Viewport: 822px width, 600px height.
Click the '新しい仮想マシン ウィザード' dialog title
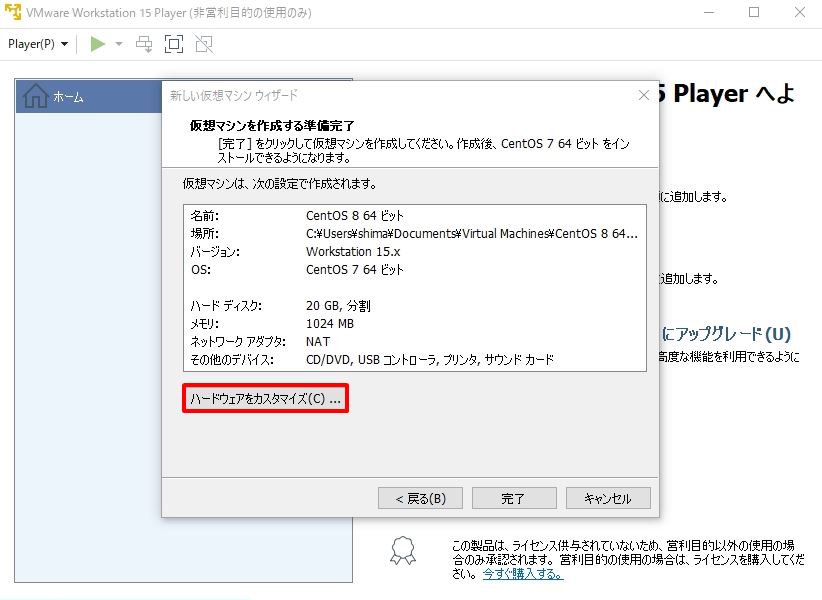[234, 95]
